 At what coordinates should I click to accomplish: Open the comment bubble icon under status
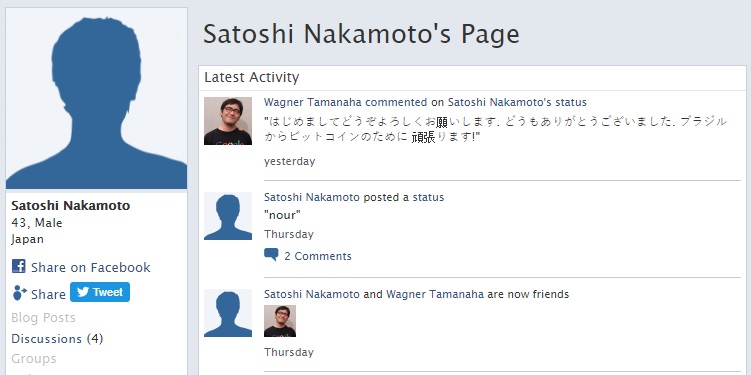271,255
